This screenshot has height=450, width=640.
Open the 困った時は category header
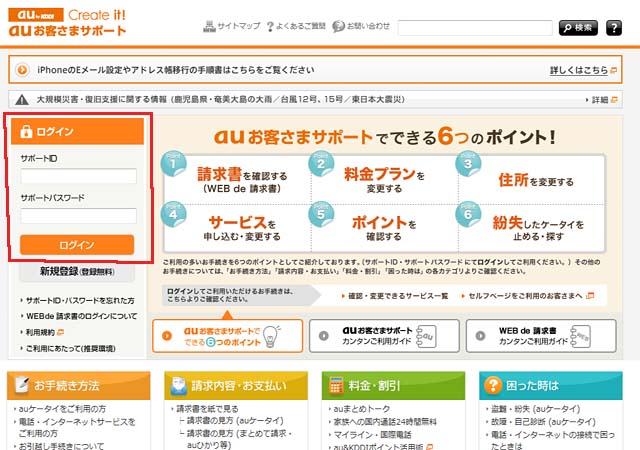tap(551, 385)
